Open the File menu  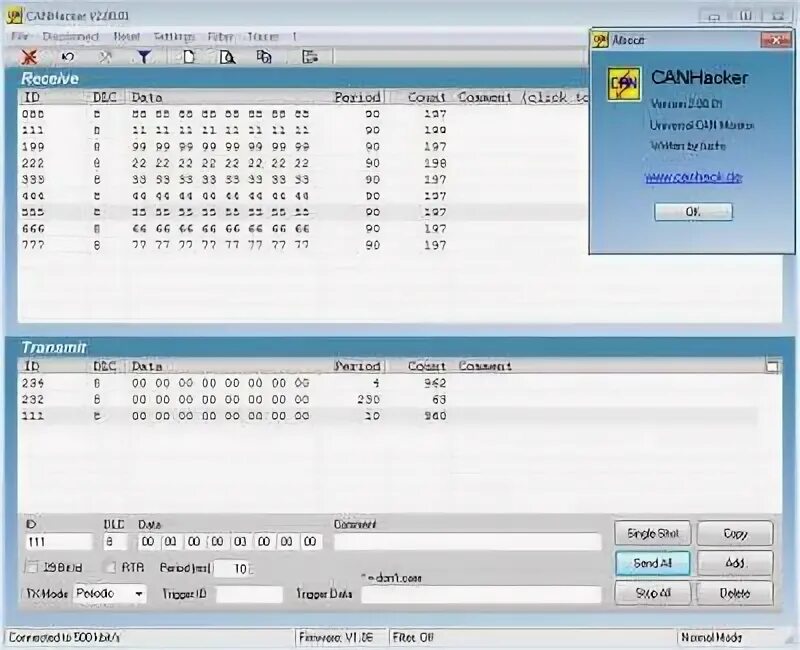pyautogui.click(x=19, y=37)
